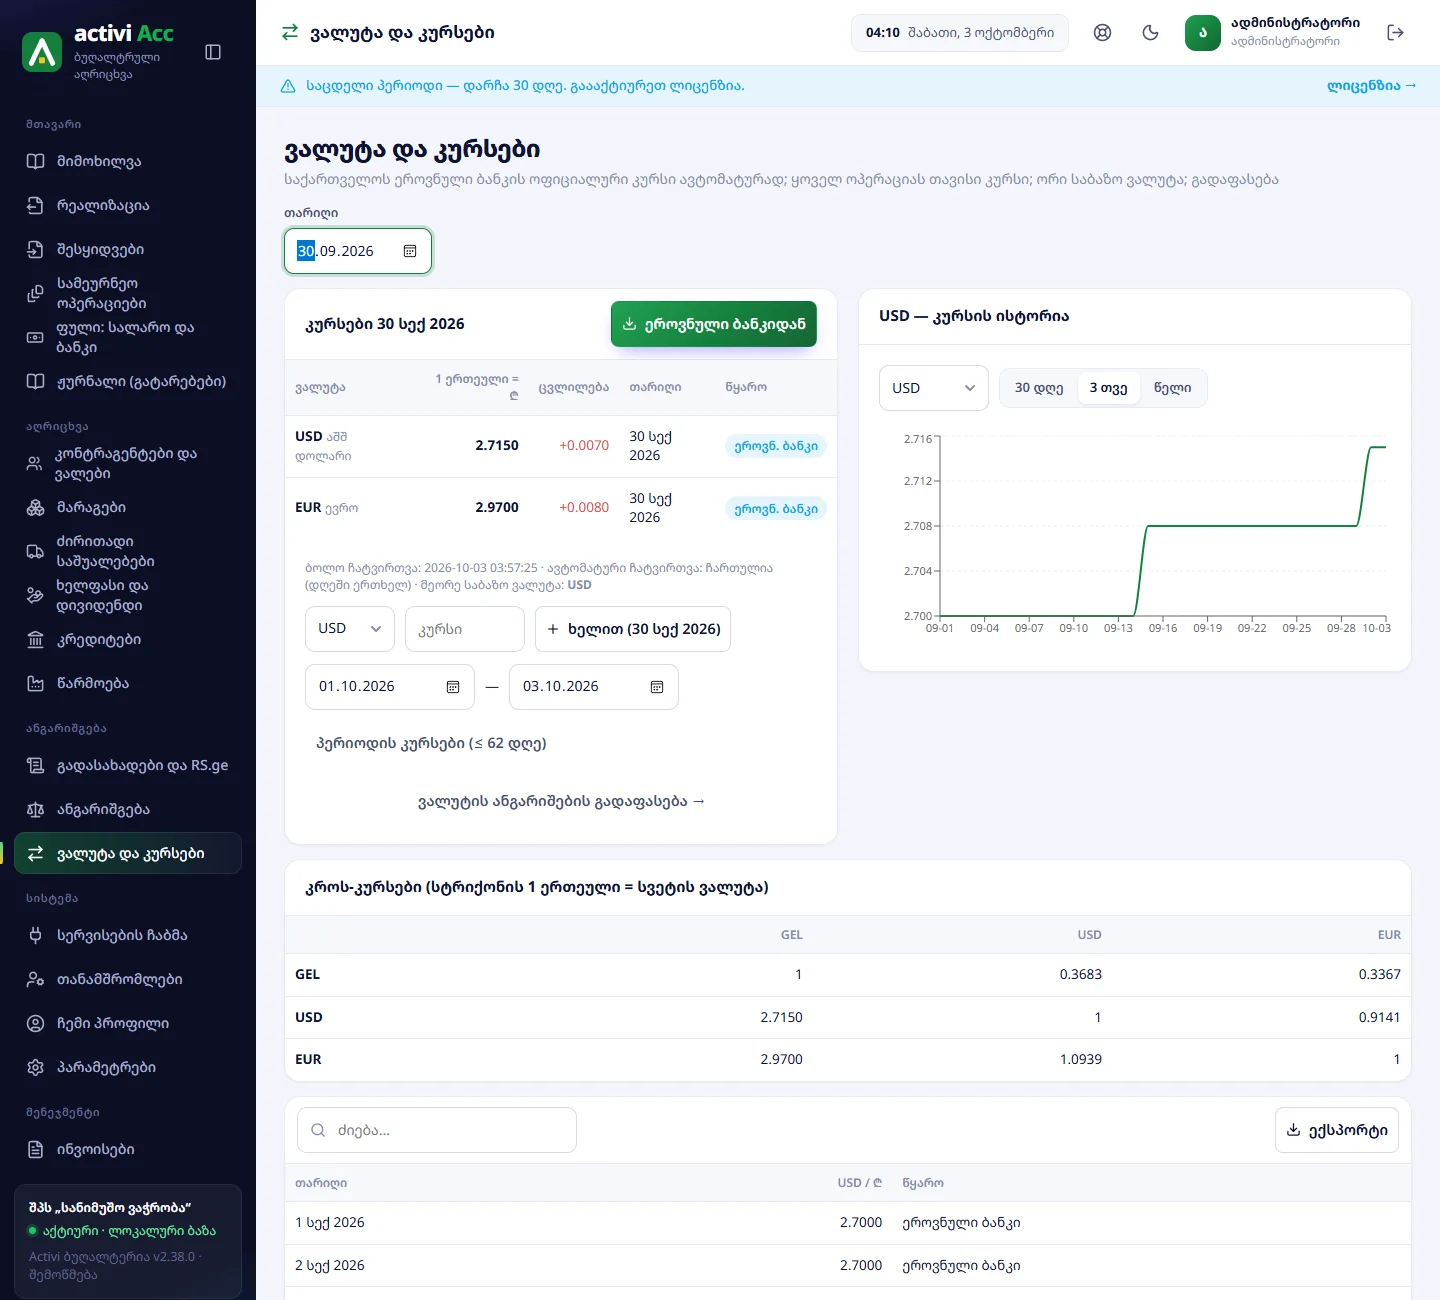Select the წელი chart range
Image resolution: width=1440 pixels, height=1300 pixels.
(1172, 388)
